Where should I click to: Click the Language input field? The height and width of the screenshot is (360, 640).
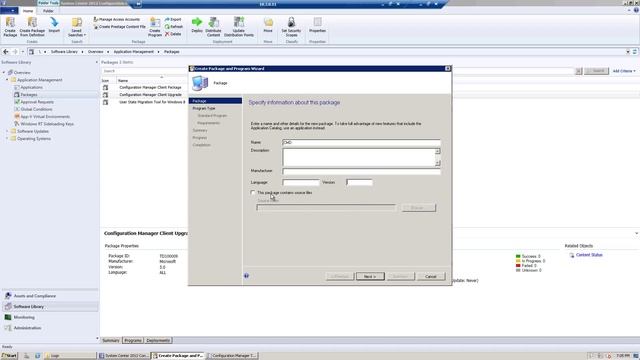(301, 182)
